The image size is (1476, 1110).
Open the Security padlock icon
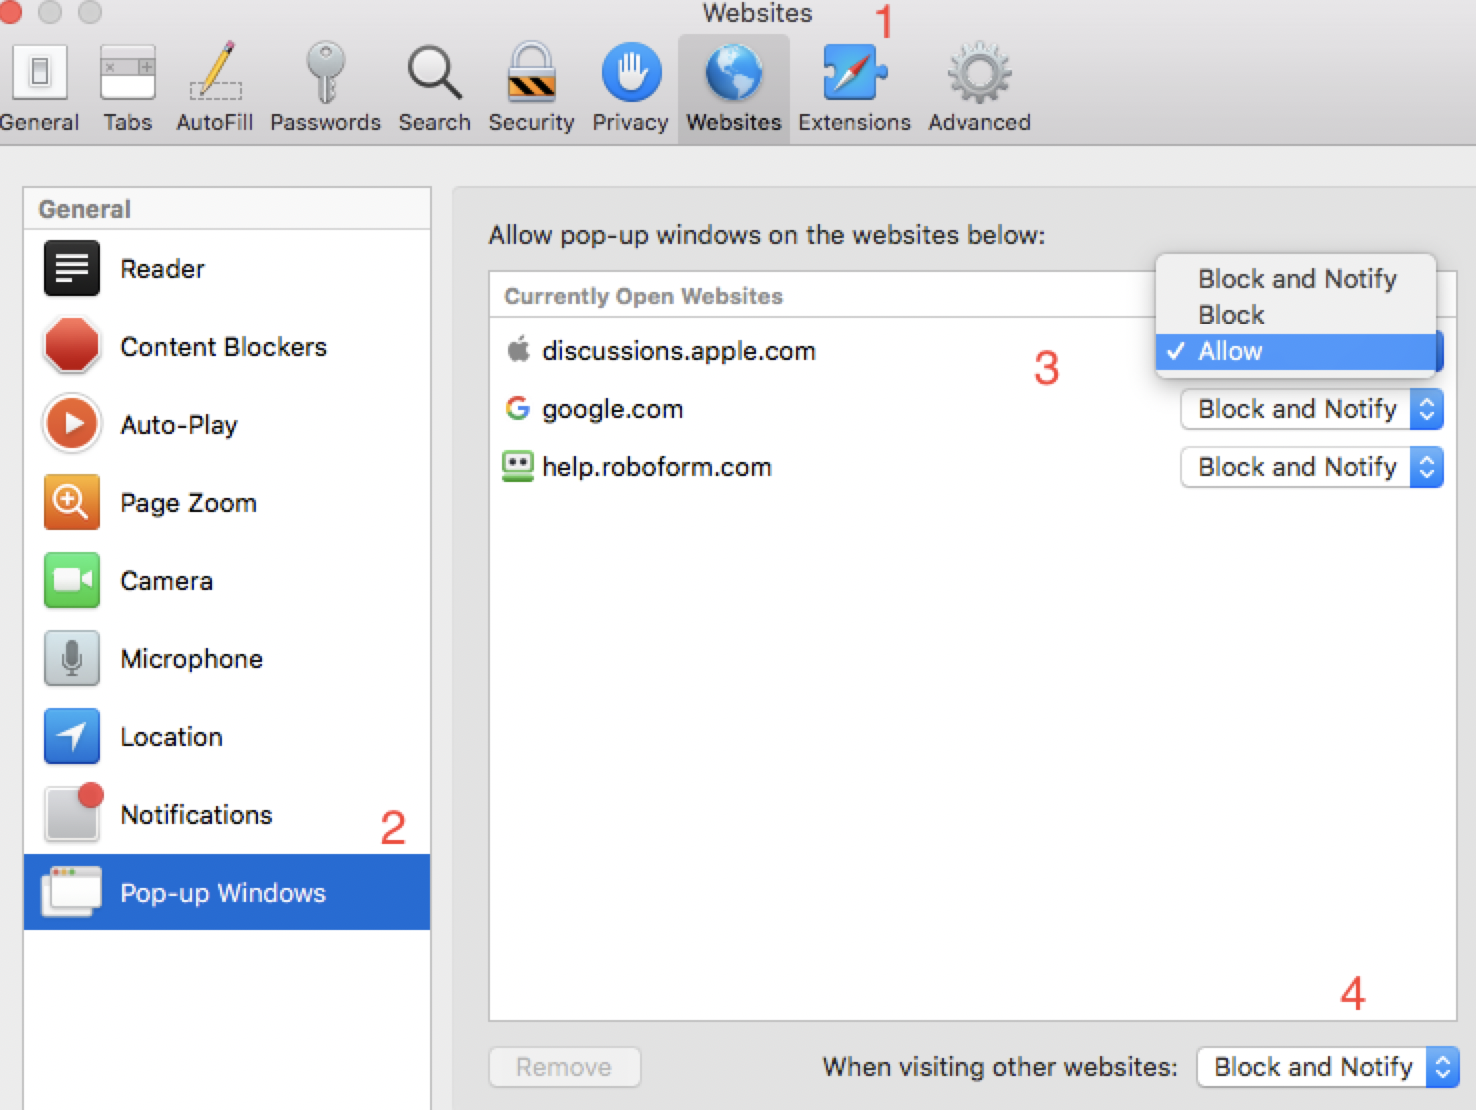[x=531, y=72]
